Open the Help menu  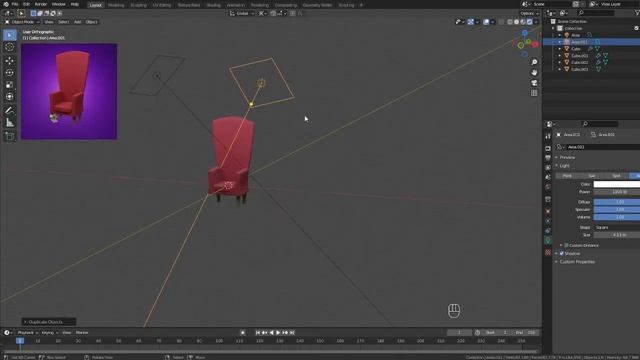coord(75,4)
